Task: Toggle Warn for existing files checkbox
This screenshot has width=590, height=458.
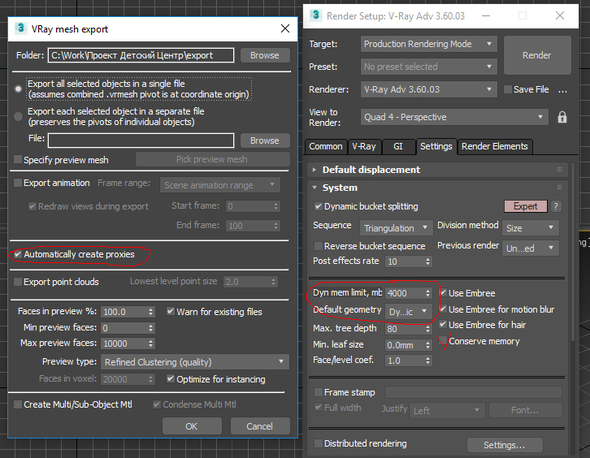Action: tap(170, 311)
